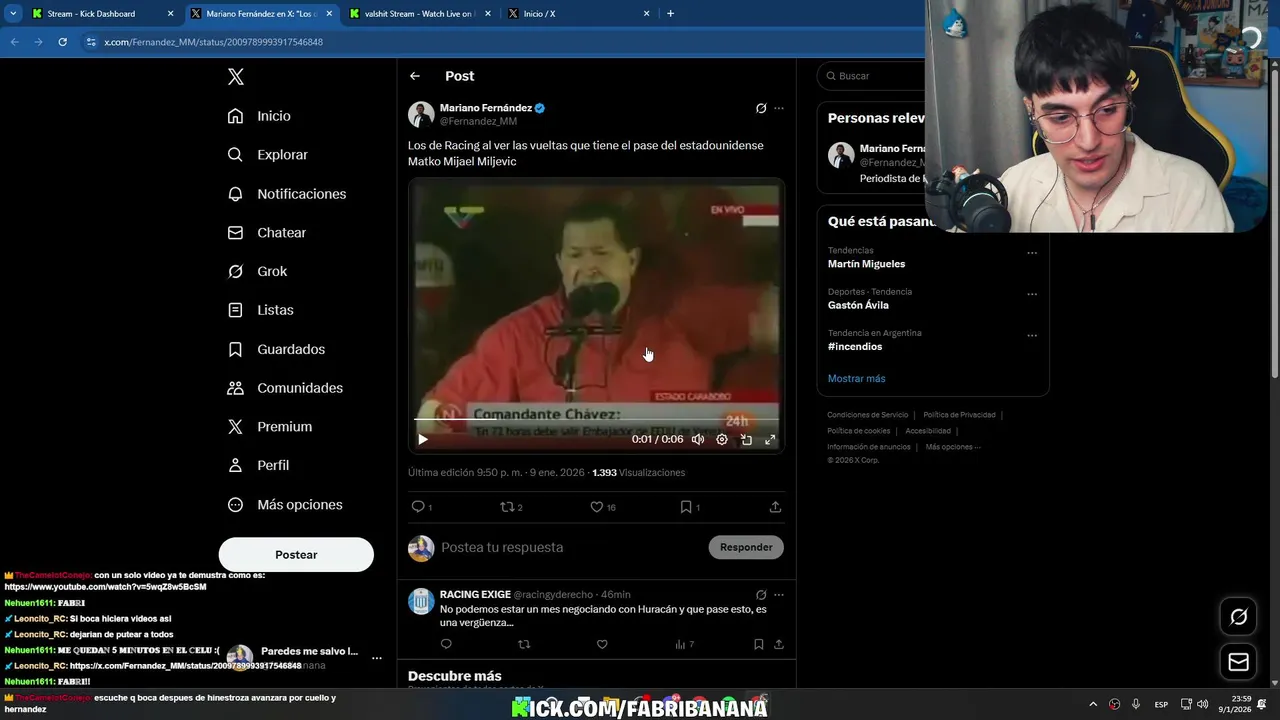
Task: Enable picture-in-picture for the video
Action: click(x=746, y=439)
